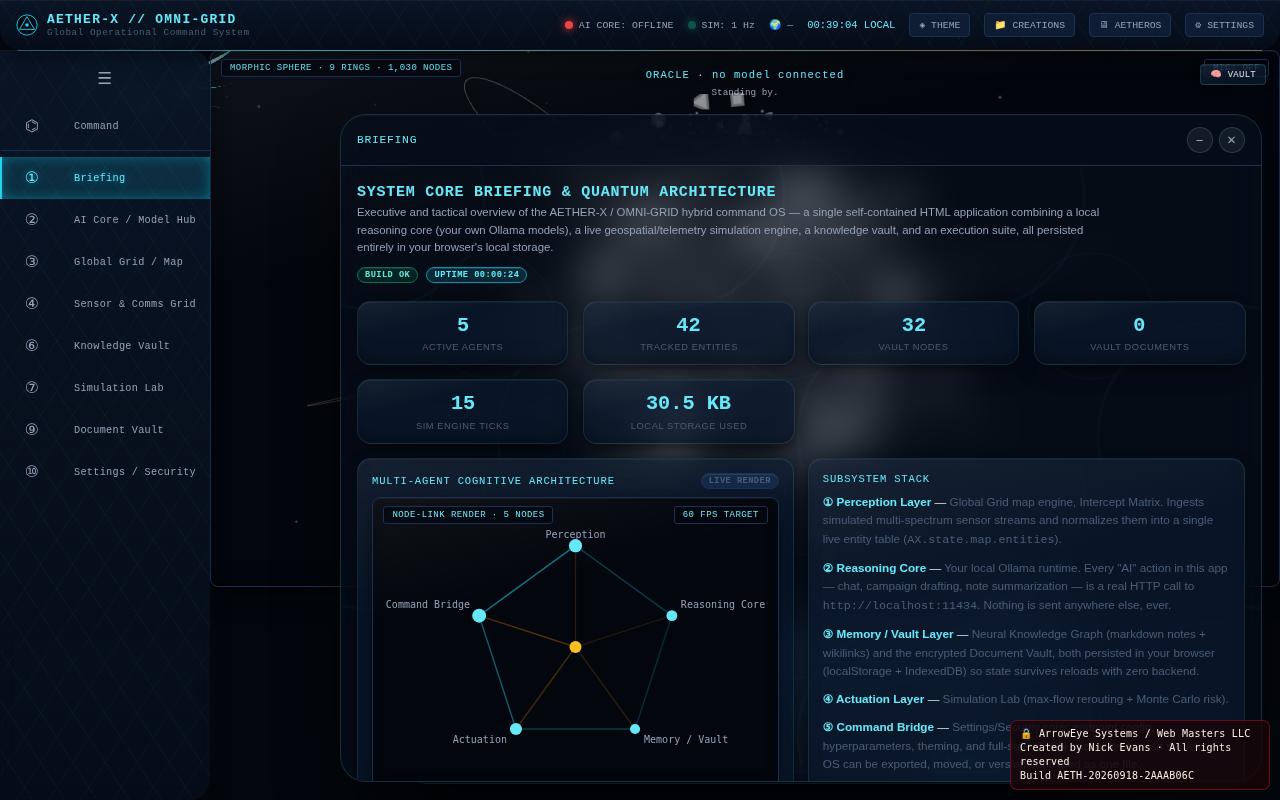Click the circled 10 Settings / Security icon
1280x800 pixels.
point(32,472)
